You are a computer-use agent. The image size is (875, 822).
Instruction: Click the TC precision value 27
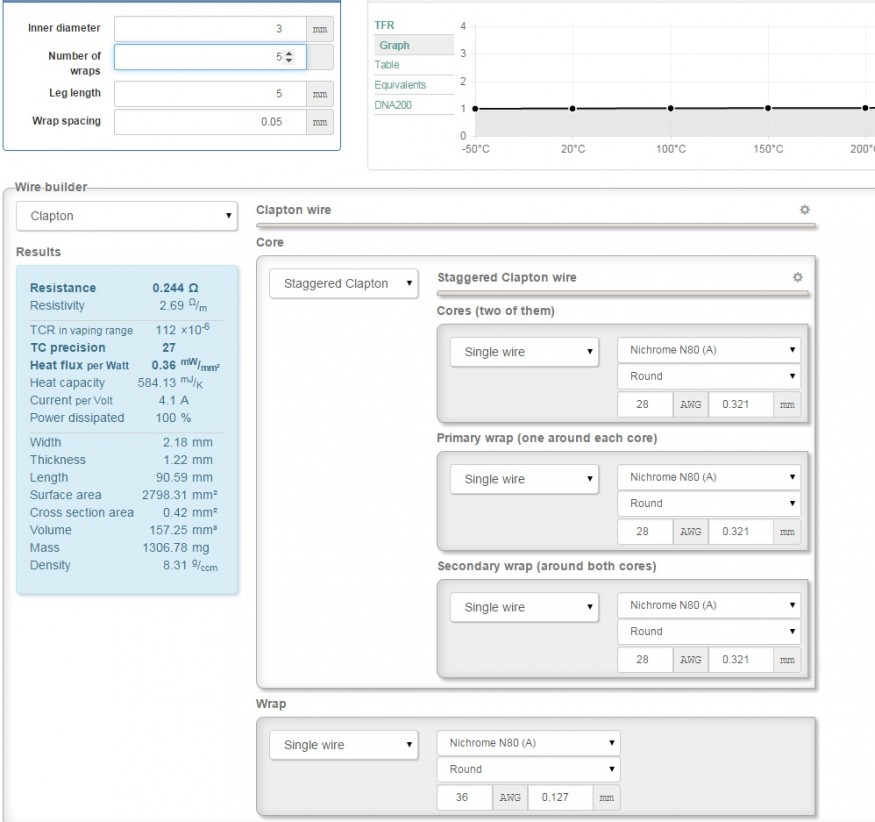[x=169, y=348]
